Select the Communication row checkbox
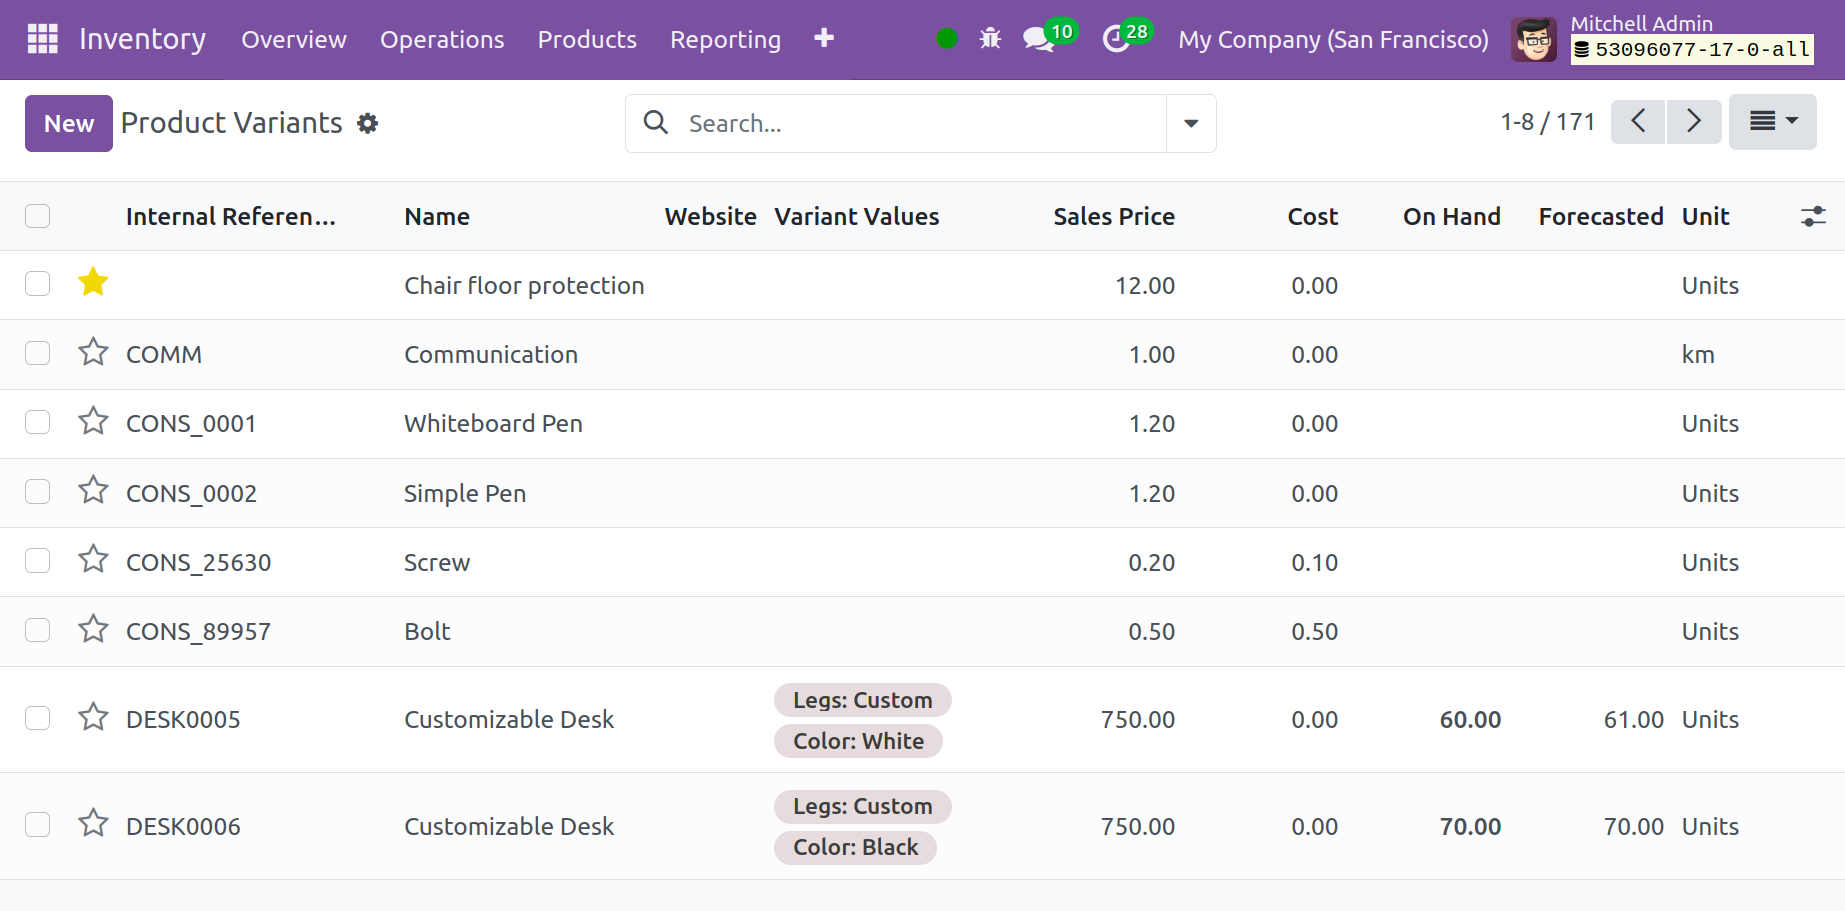 38,353
